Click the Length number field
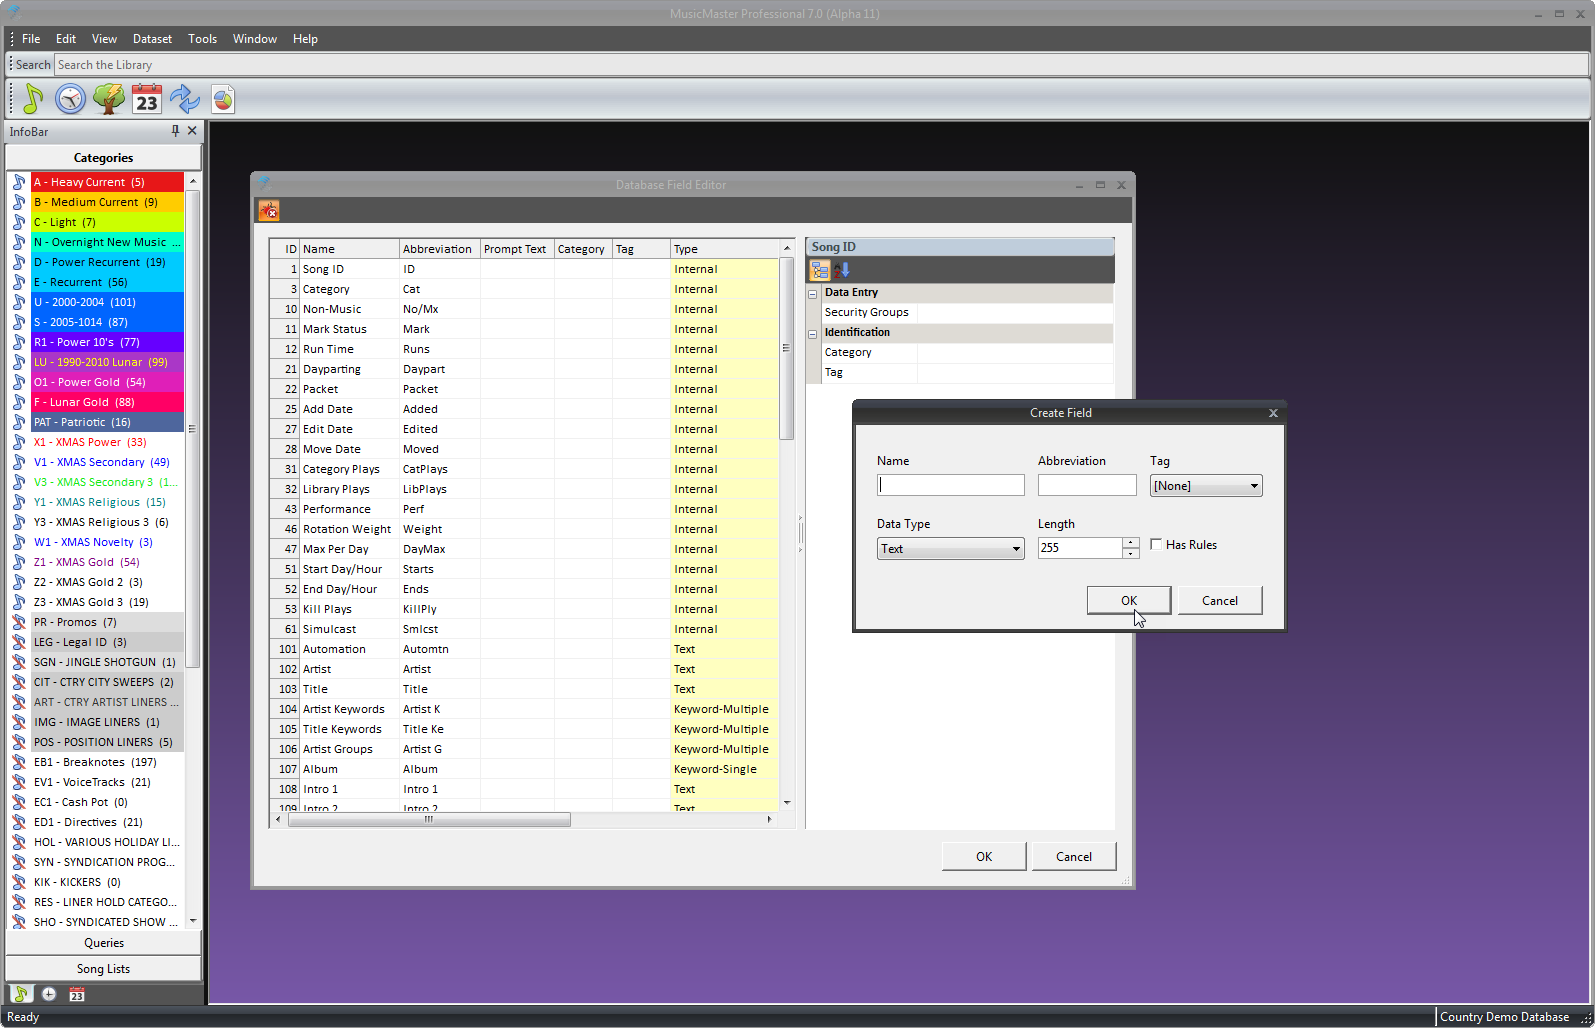1595x1028 pixels. [x=1080, y=548]
